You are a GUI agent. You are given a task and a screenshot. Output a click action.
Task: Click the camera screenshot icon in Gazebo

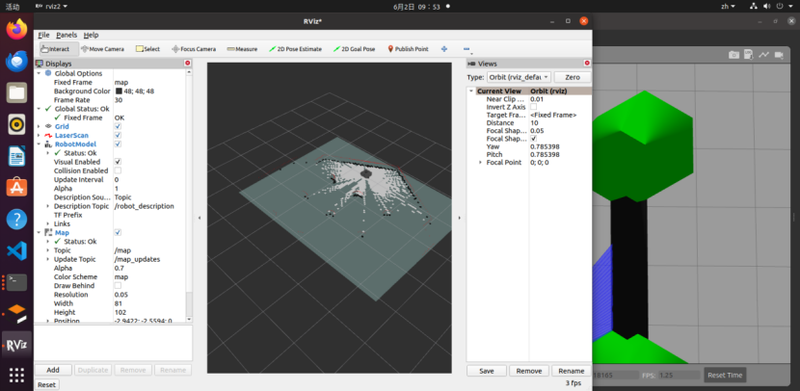(x=734, y=55)
